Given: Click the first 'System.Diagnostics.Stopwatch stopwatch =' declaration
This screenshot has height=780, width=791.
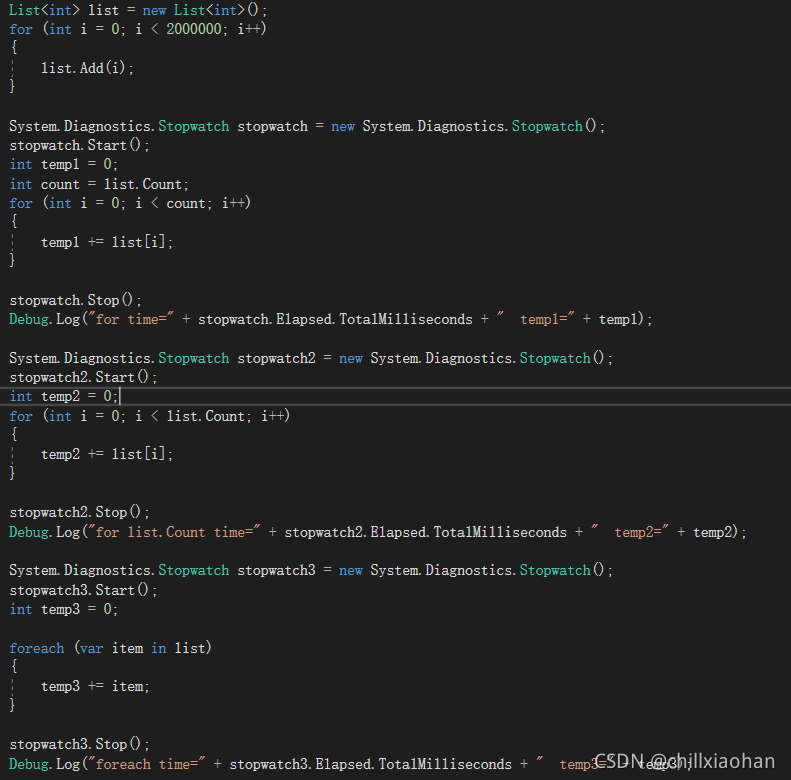Looking at the screenshot, I should pyautogui.click(x=307, y=126).
